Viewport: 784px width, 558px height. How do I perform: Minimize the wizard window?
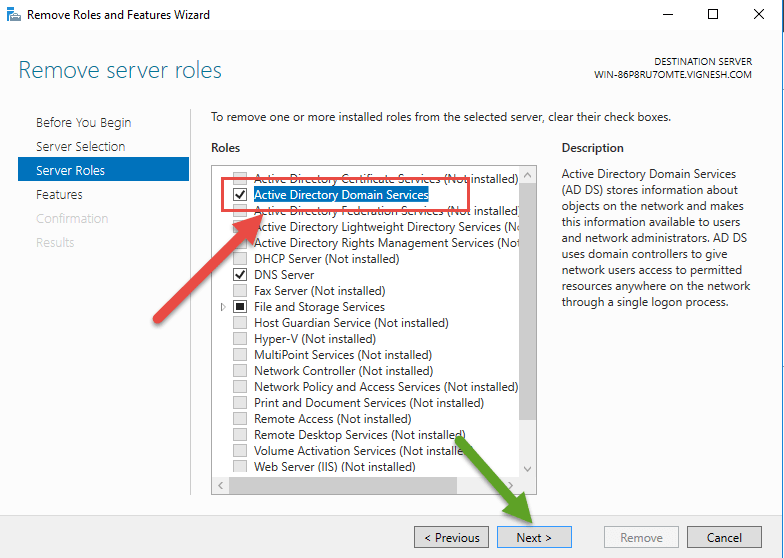tap(666, 15)
